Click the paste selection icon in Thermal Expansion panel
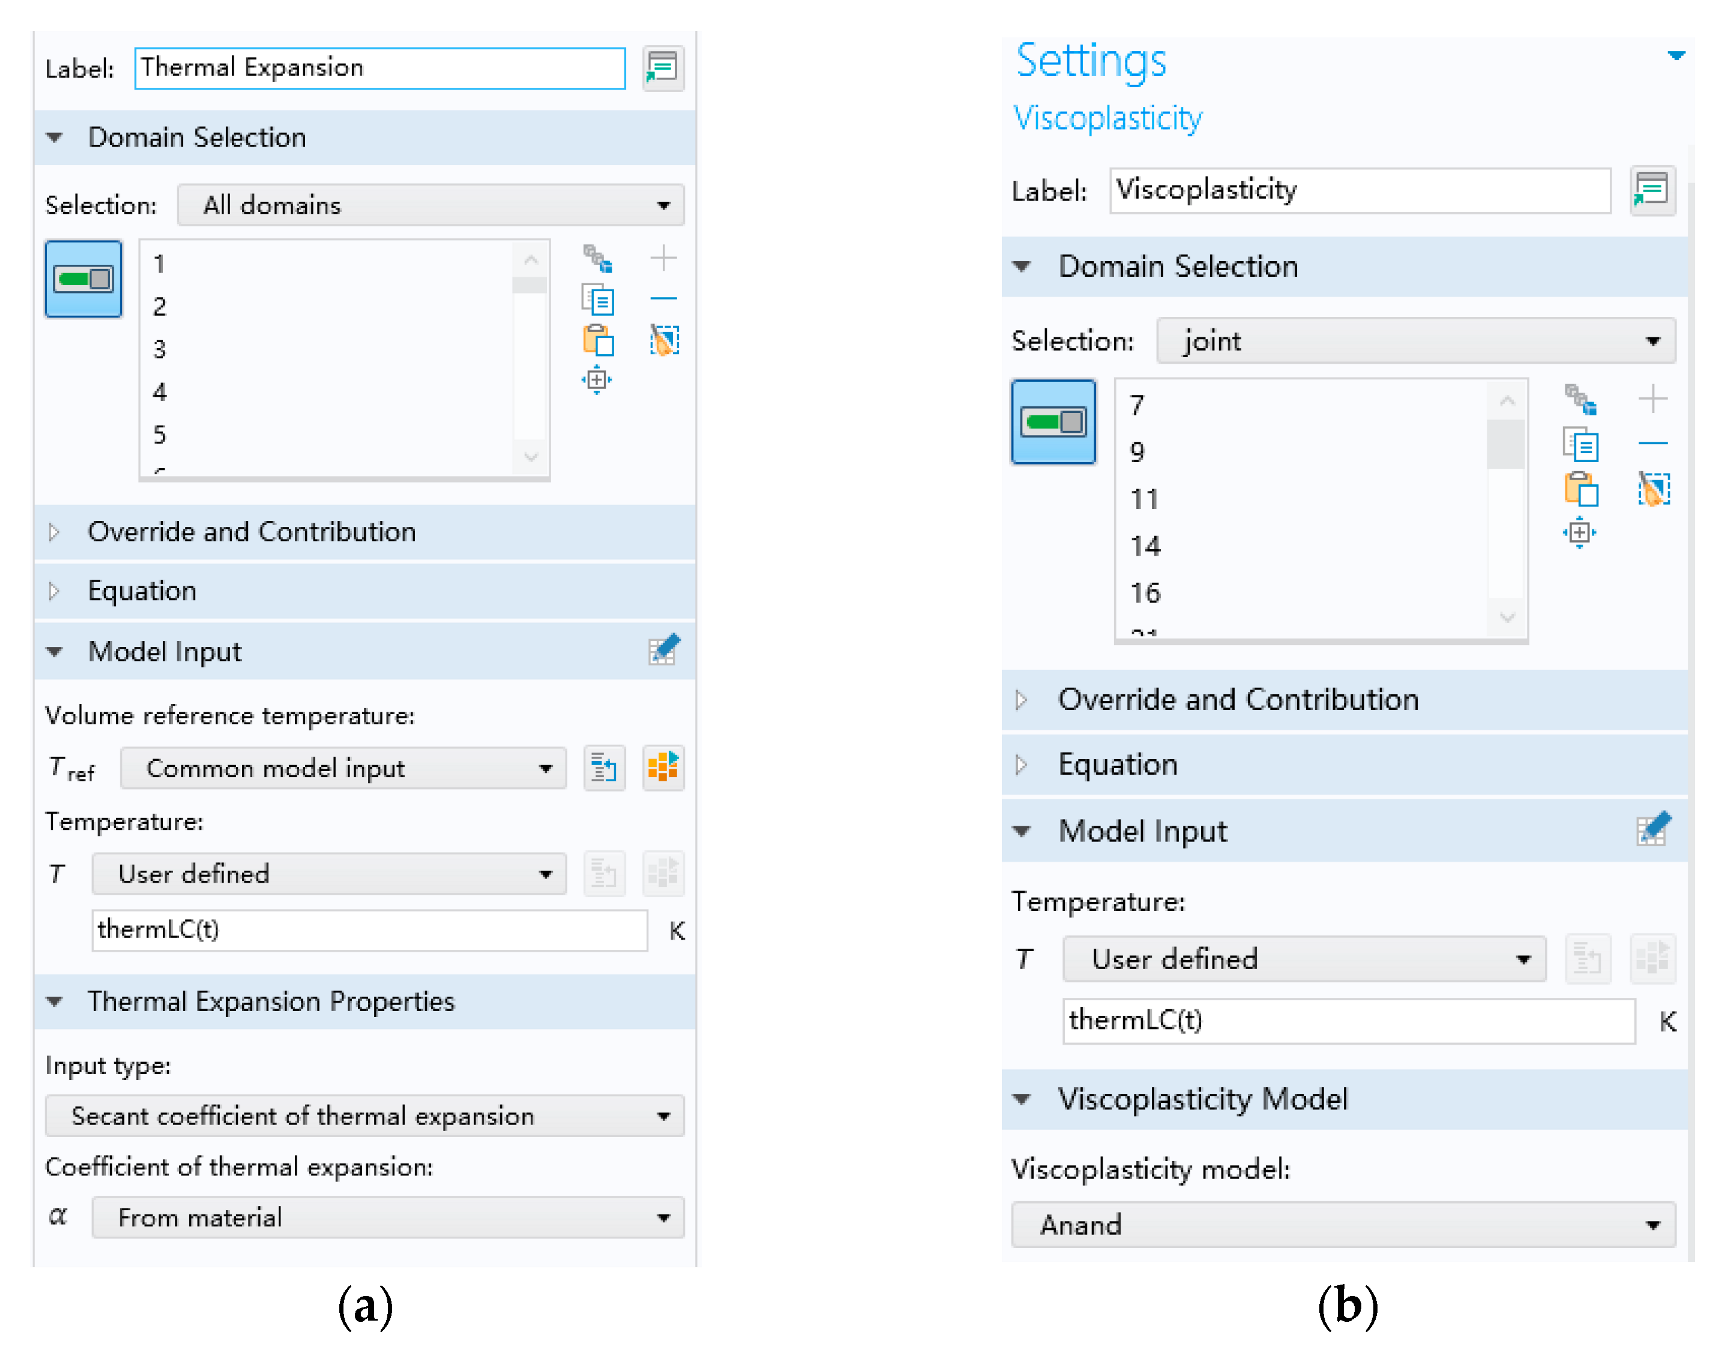The height and width of the screenshot is (1354, 1720). (598, 341)
